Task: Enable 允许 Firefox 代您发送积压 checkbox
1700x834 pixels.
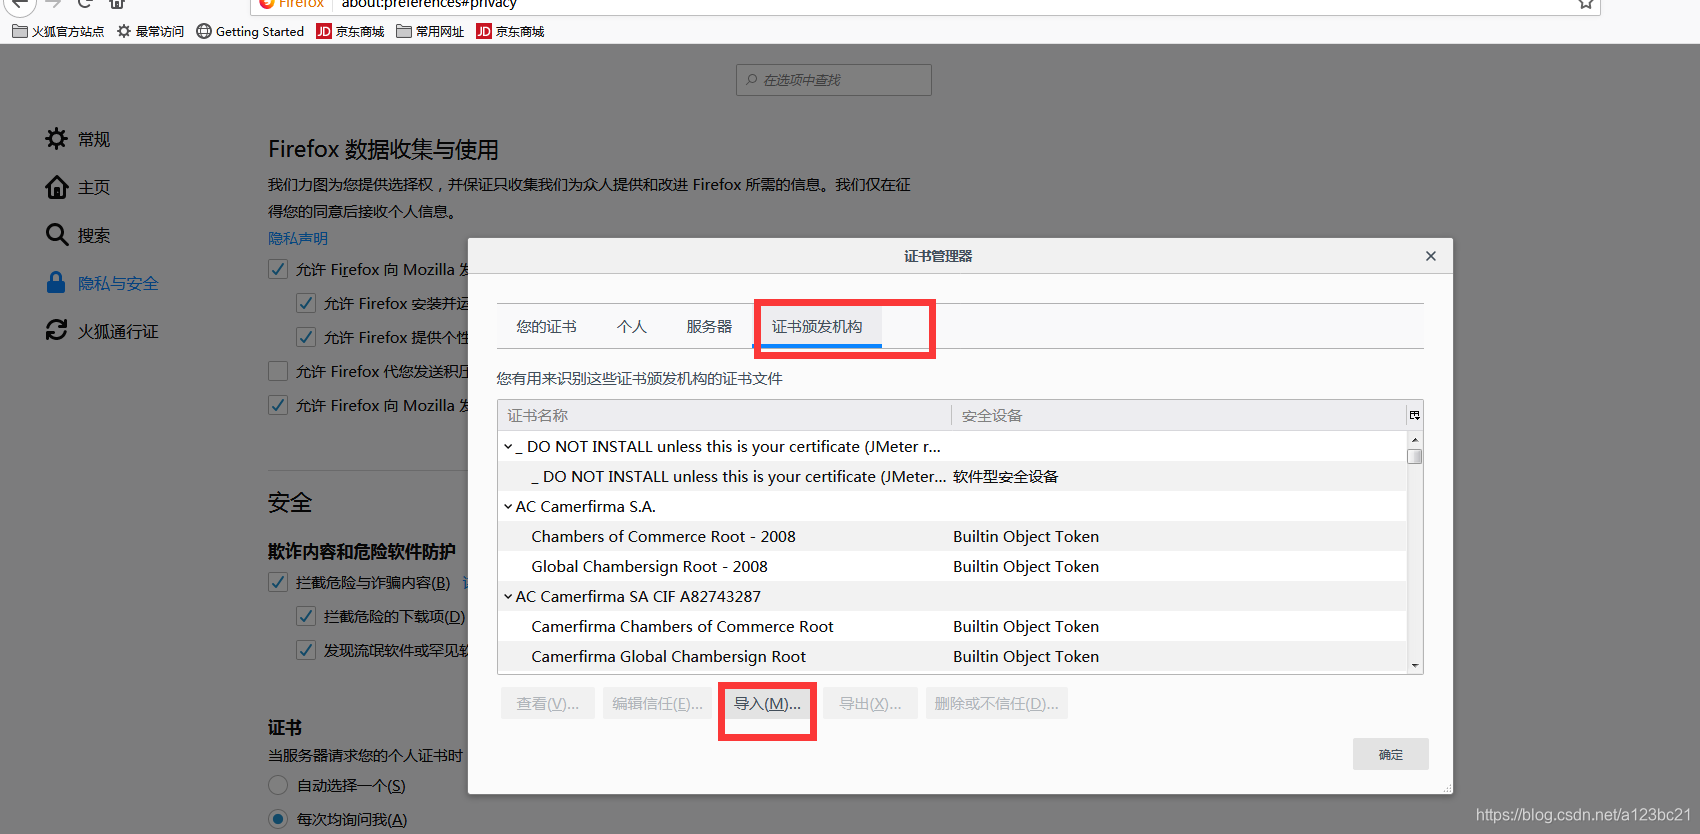Action: (278, 371)
